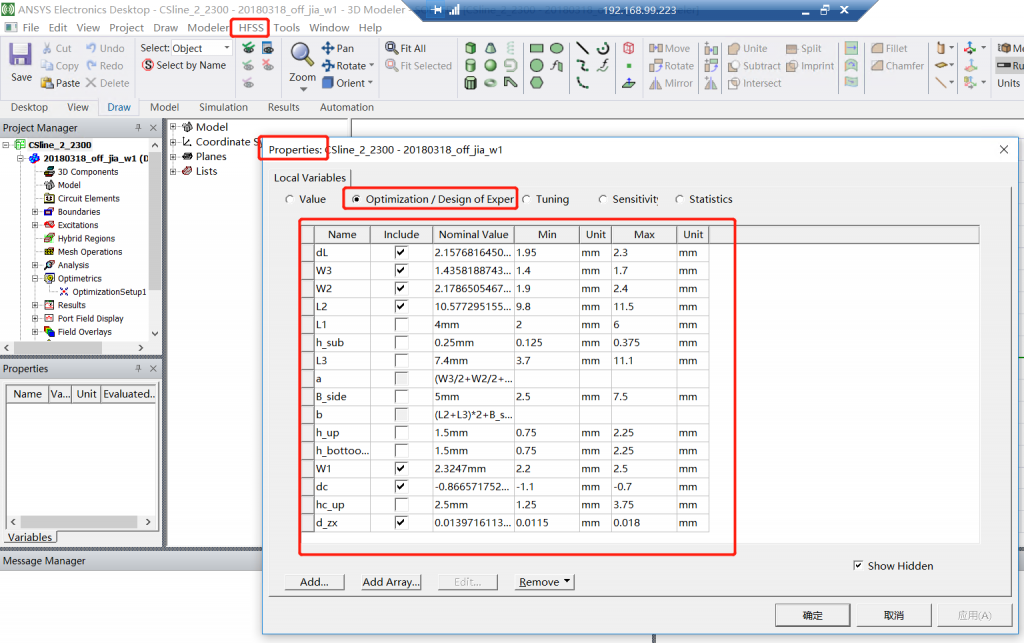Uncheck the Include checkbox for dL
1024x643 pixels.
tap(401, 253)
